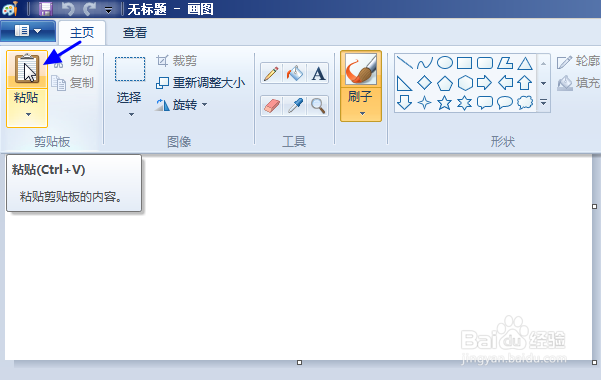Click canvas bottom-center resize handle

pos(299,362)
